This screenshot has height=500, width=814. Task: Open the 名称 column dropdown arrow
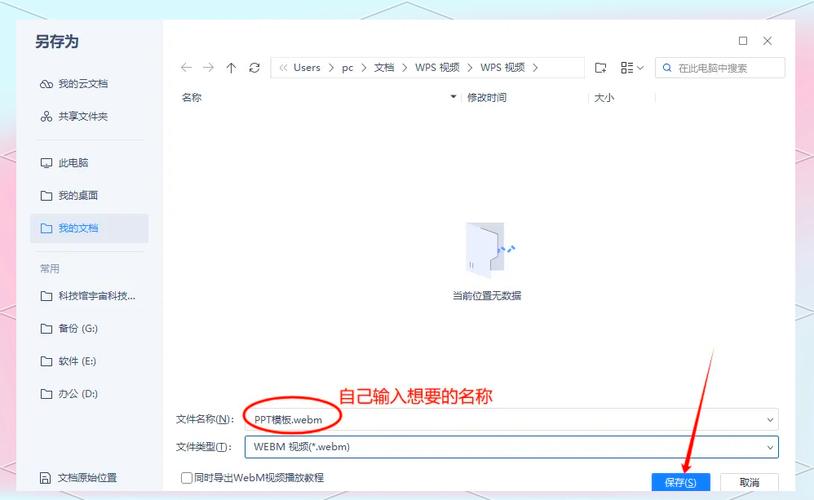(x=453, y=97)
